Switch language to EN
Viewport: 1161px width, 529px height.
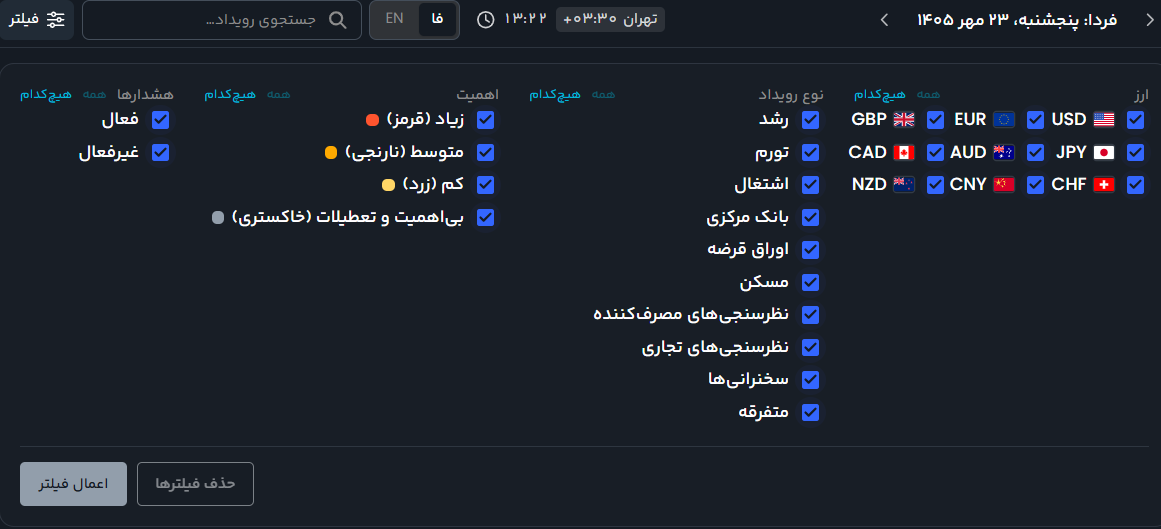pos(395,19)
